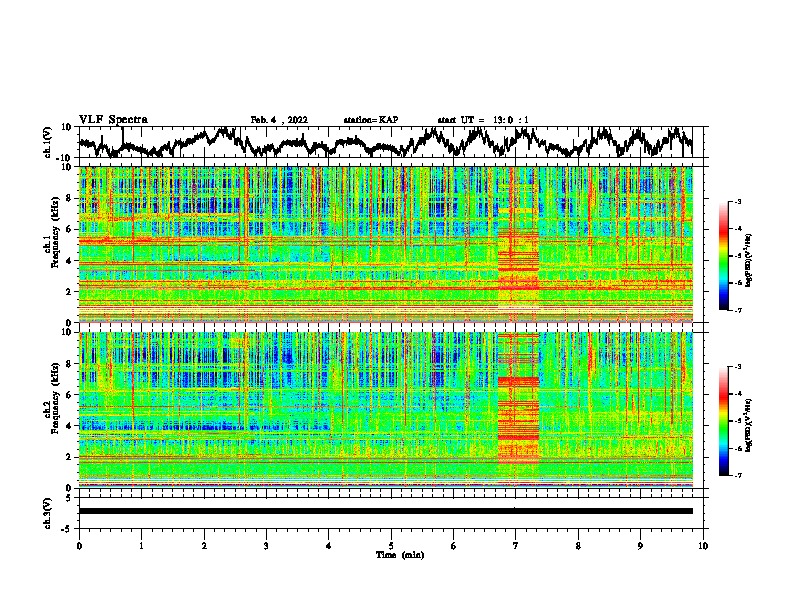Viewport: 792px width, 612px height.
Task: Select the date text "Feb. 4, 2022"
Action: (279, 120)
